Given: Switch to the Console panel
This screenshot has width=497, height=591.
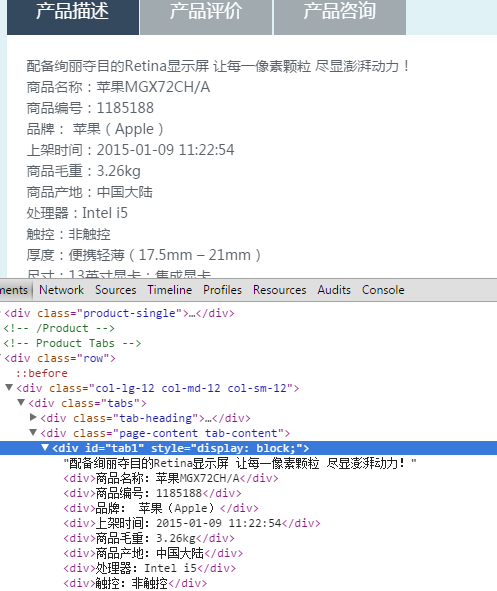Looking at the screenshot, I should click(x=383, y=290).
